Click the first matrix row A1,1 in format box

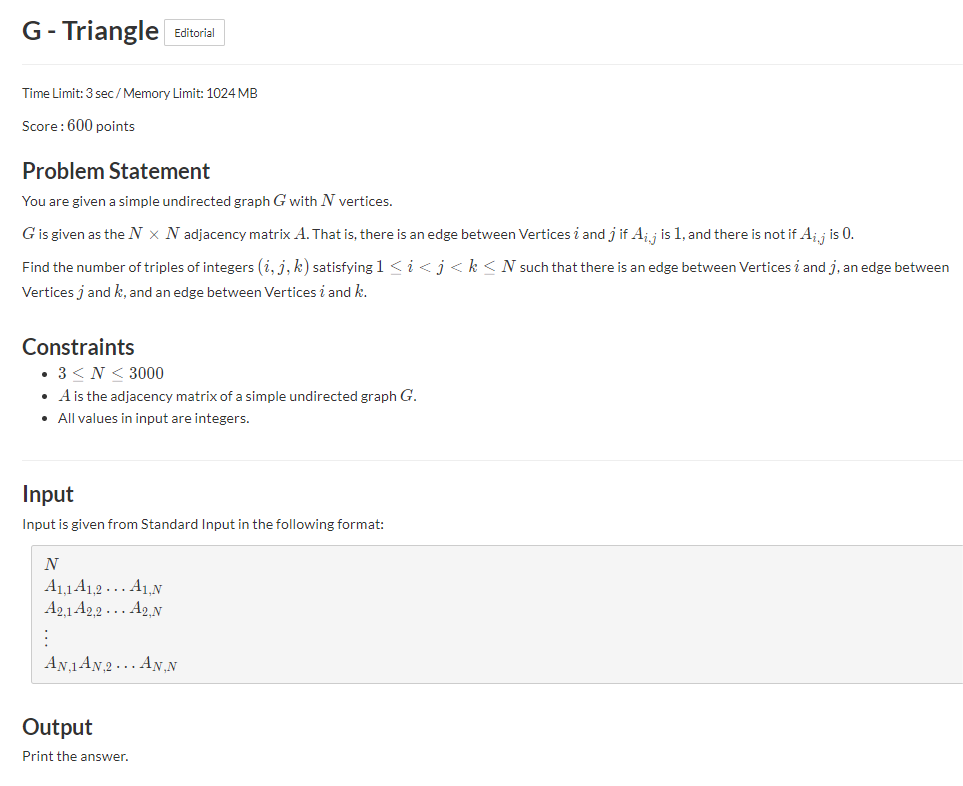point(103,586)
